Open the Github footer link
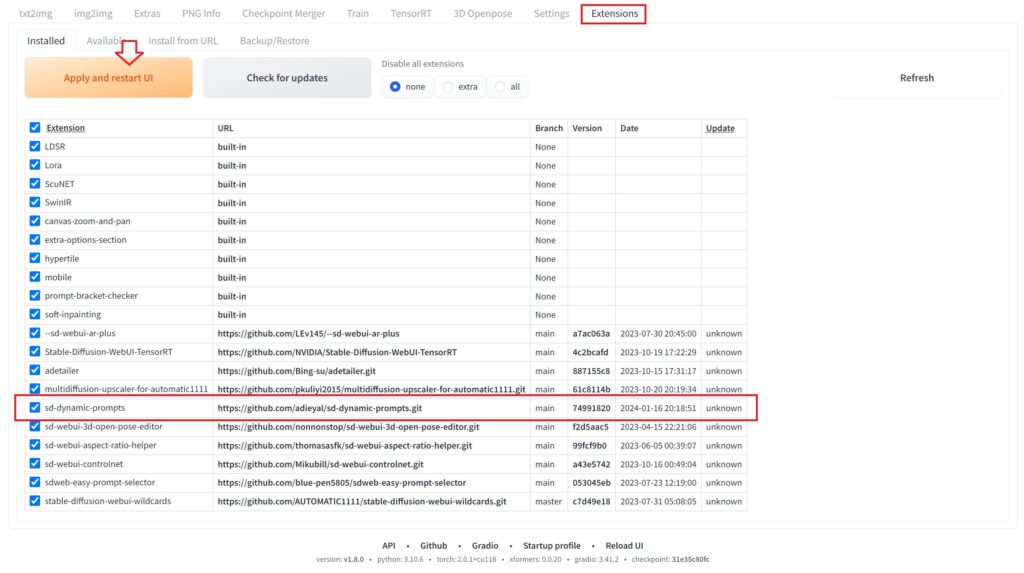Screen dimensions: 1024x573 pyautogui.click(x=433, y=546)
